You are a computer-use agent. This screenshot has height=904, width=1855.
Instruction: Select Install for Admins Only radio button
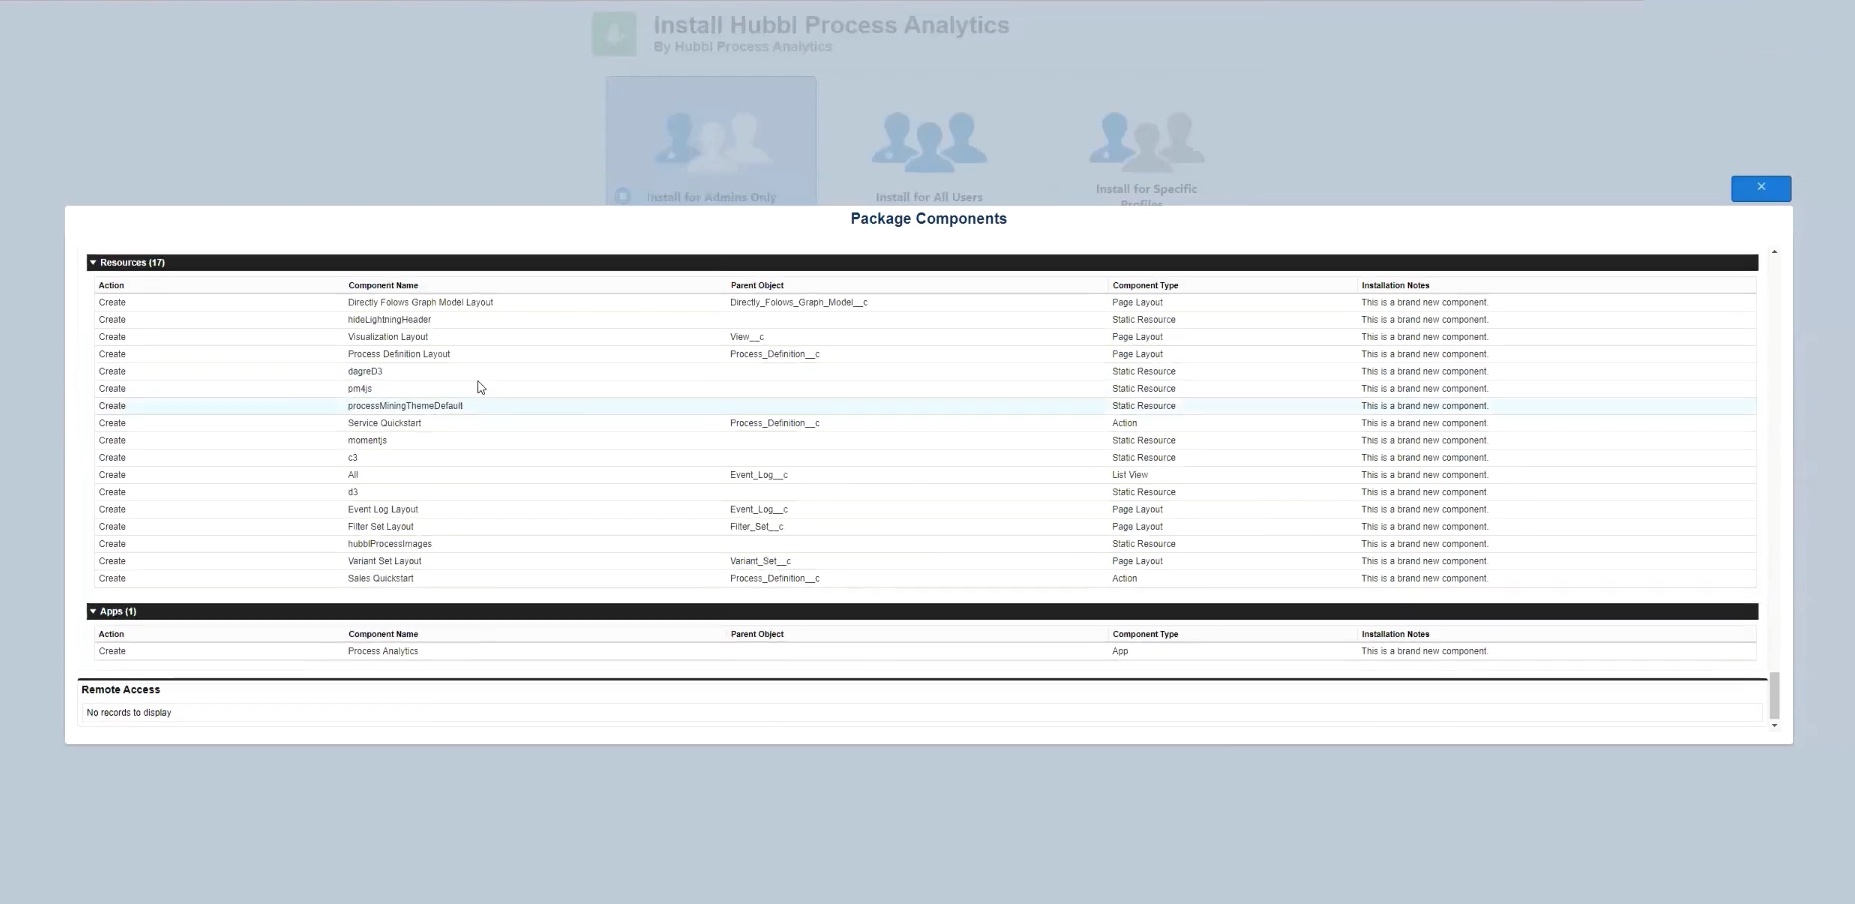point(623,196)
